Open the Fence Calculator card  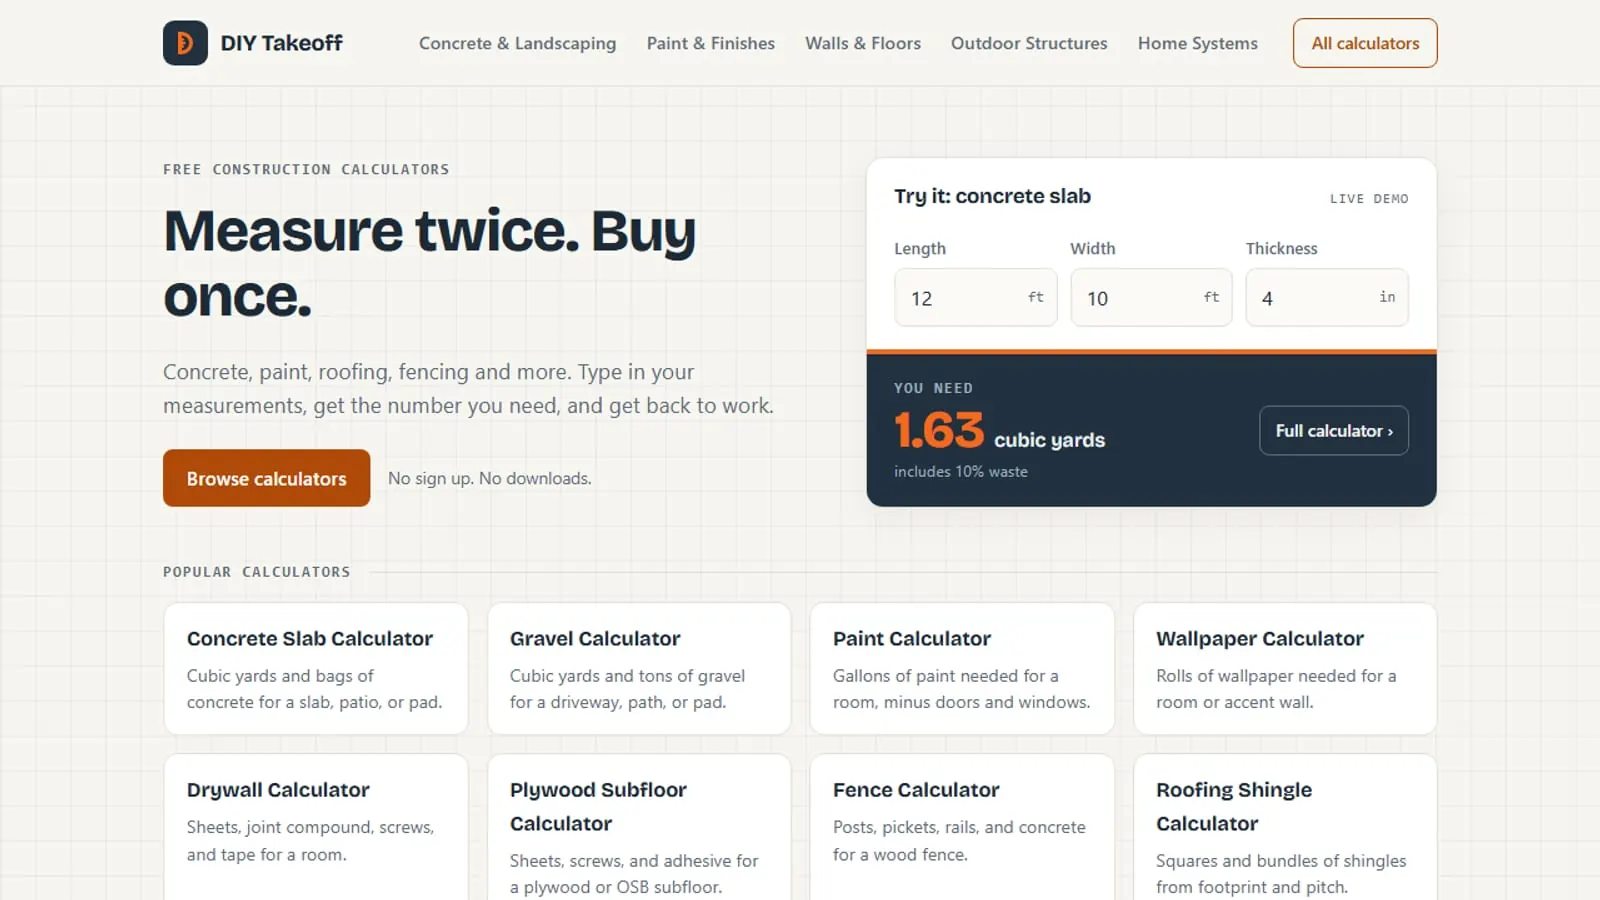pos(962,827)
